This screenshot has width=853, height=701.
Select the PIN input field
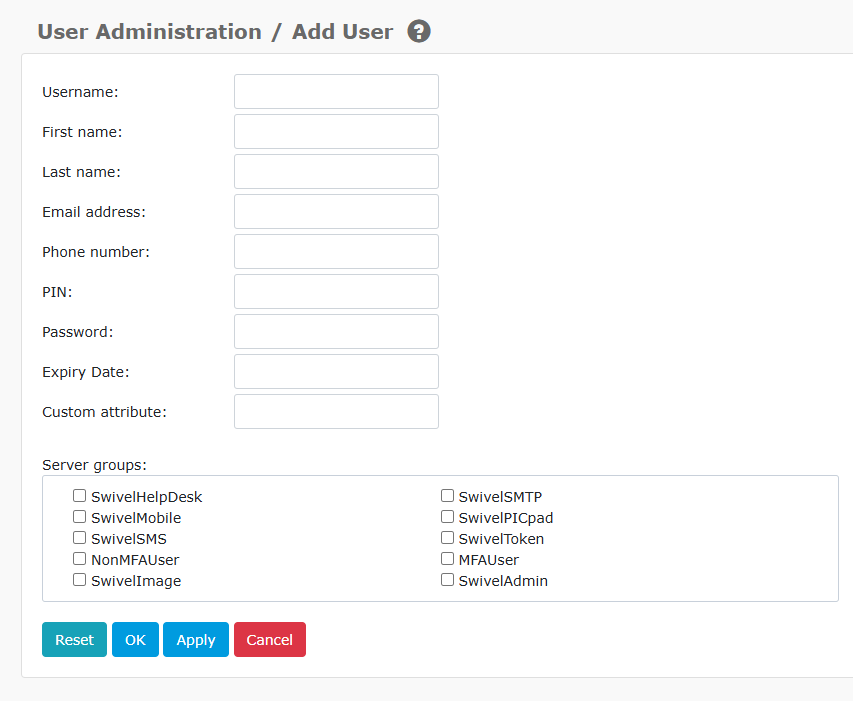tap(335, 291)
